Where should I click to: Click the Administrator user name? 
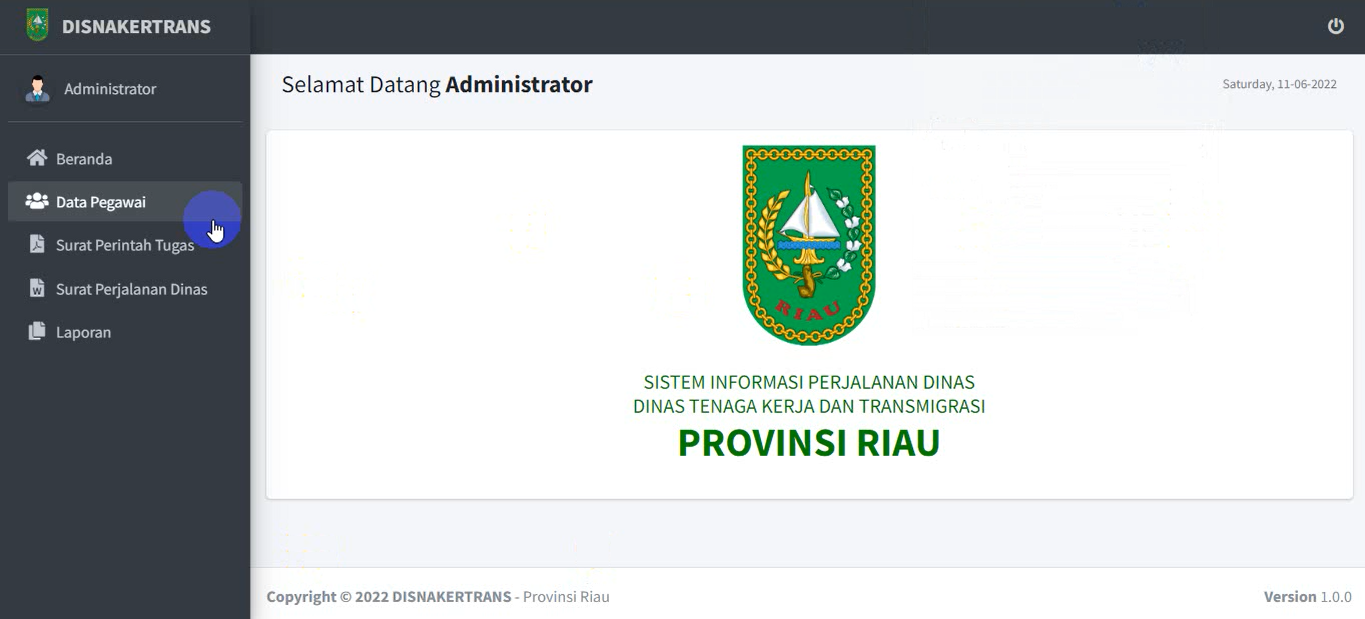pyautogui.click(x=110, y=89)
